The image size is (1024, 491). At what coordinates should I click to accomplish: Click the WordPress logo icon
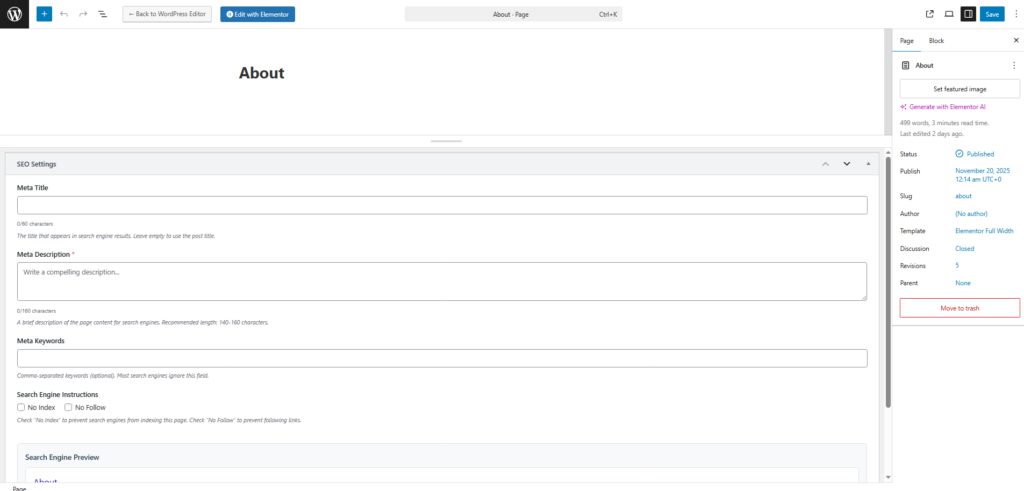(14, 14)
